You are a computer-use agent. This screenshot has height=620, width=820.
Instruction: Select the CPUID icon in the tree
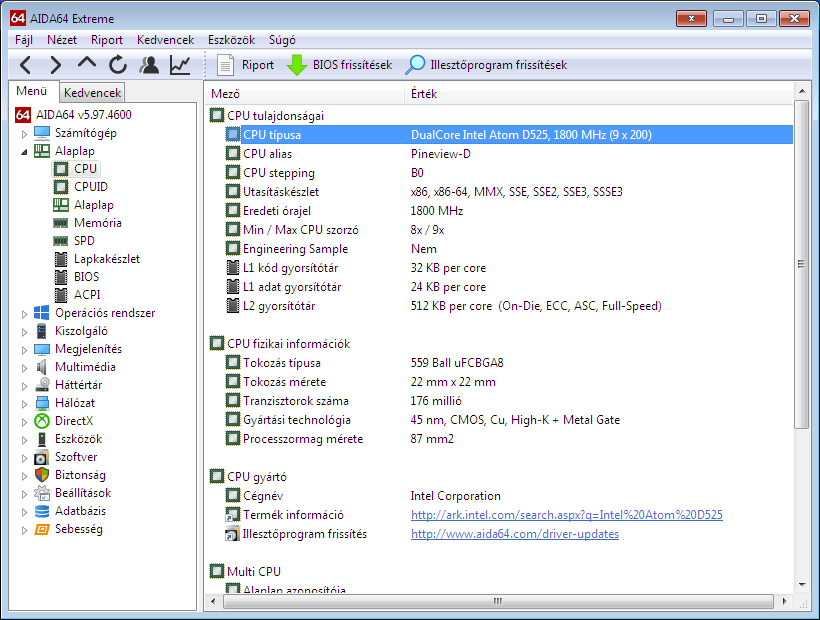61,187
